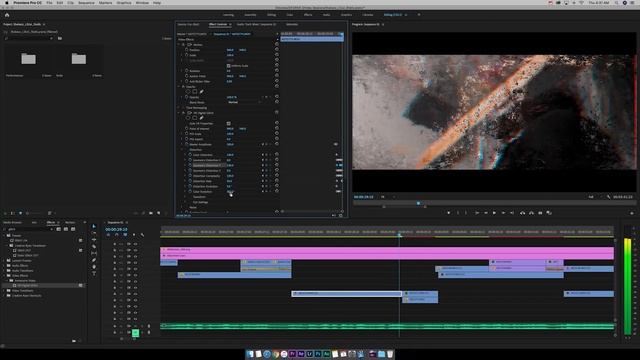Click the timeline playhead marker
The height and width of the screenshot is (360, 640).
pyautogui.click(x=400, y=235)
